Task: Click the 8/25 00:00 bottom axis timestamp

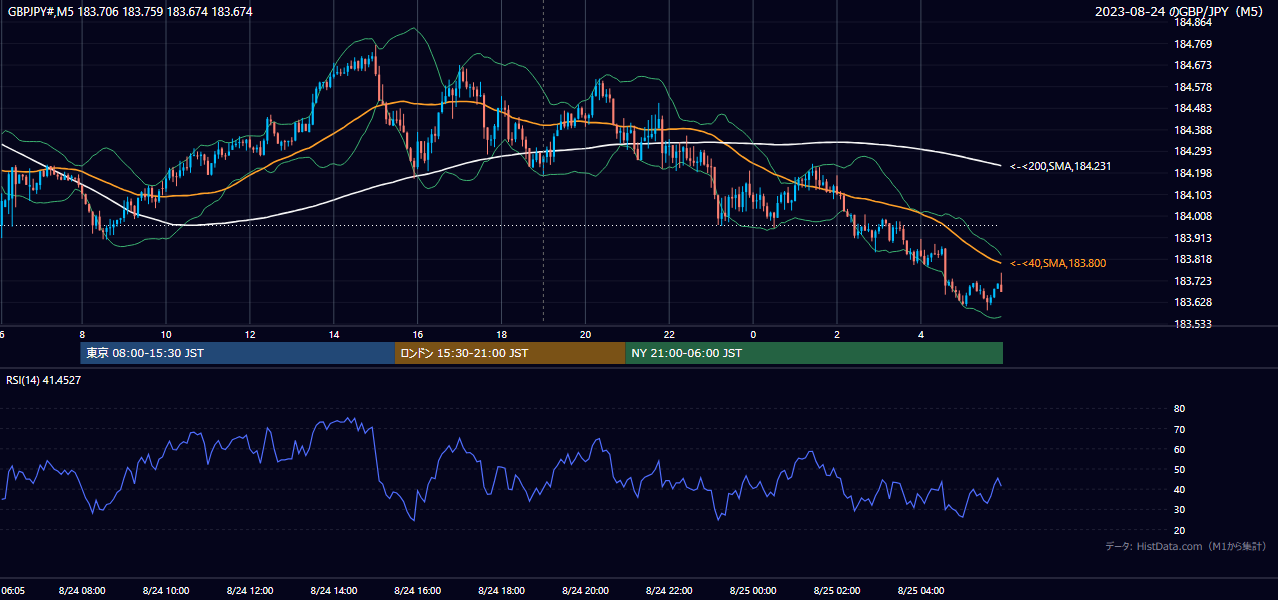Action: 754,590
